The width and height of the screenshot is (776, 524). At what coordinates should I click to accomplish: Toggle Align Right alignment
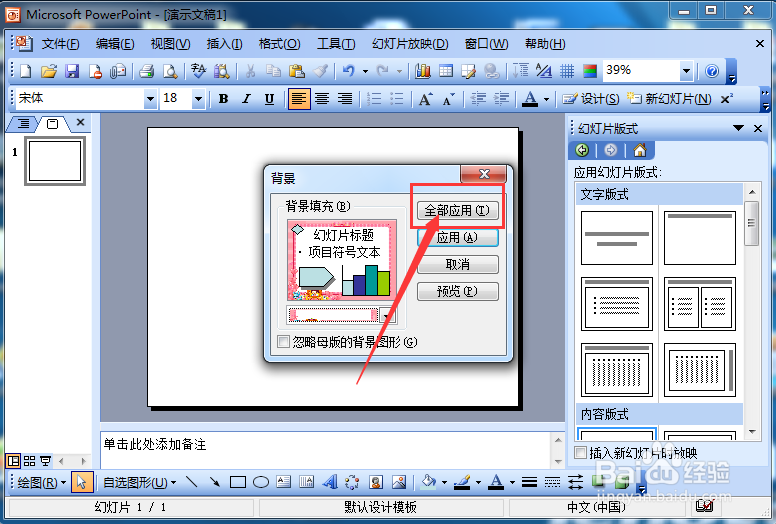(345, 99)
